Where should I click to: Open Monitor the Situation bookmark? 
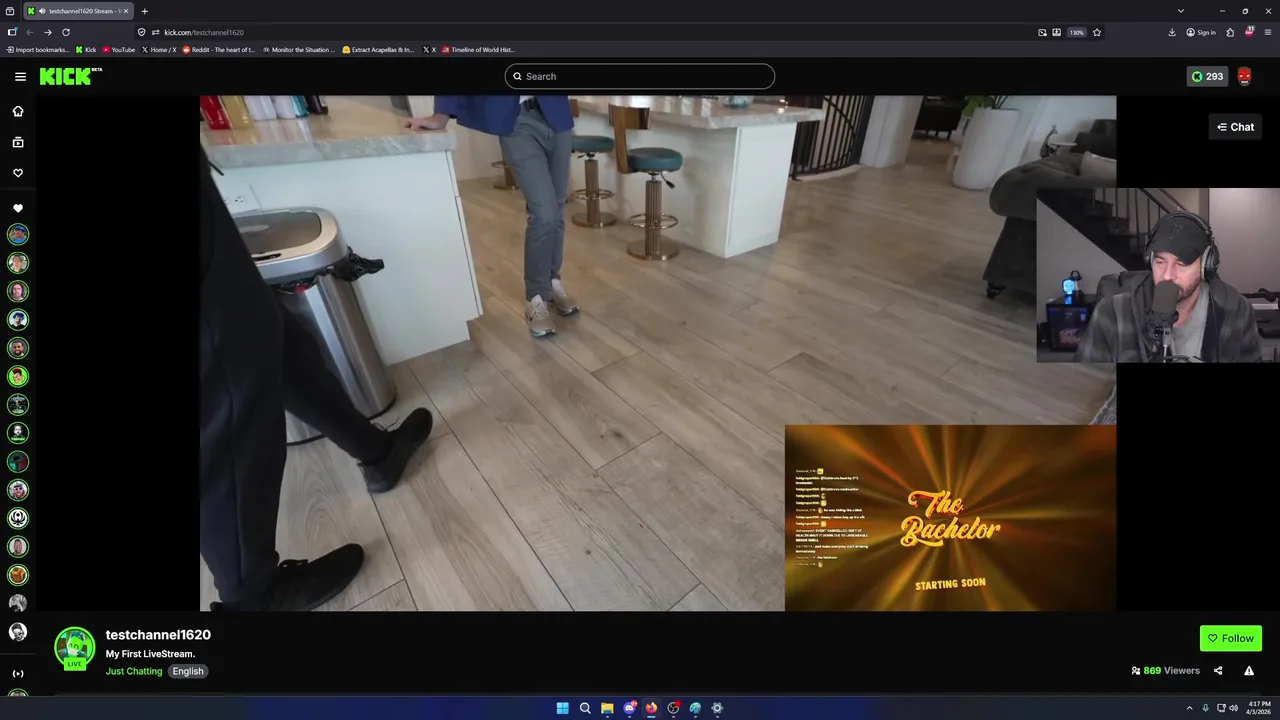(299, 49)
